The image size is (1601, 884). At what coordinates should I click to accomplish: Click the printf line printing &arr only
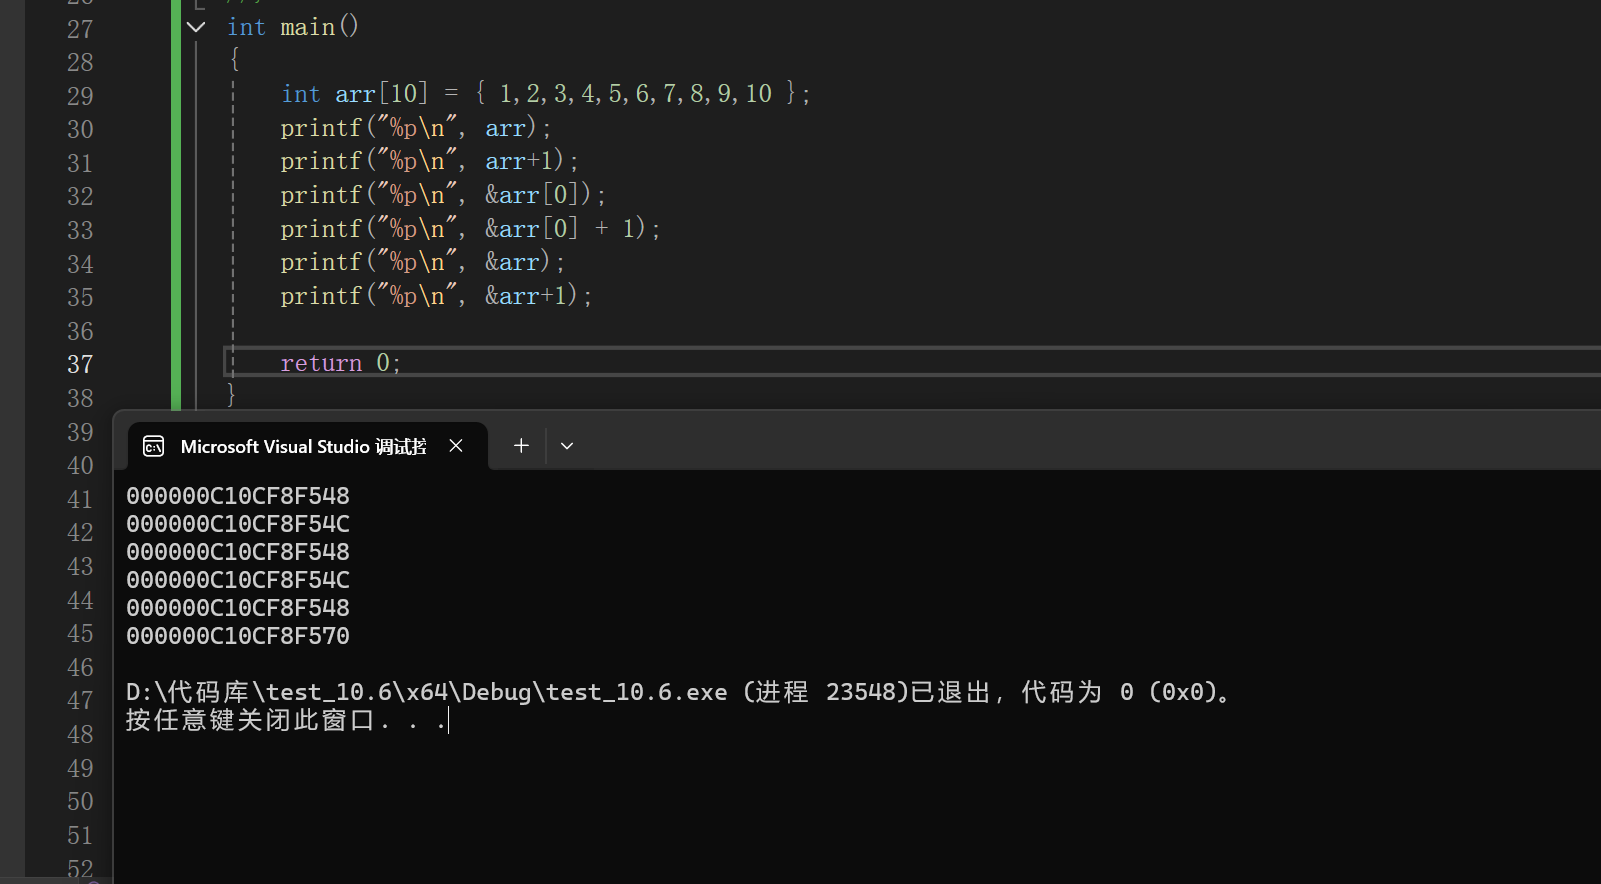[423, 262]
